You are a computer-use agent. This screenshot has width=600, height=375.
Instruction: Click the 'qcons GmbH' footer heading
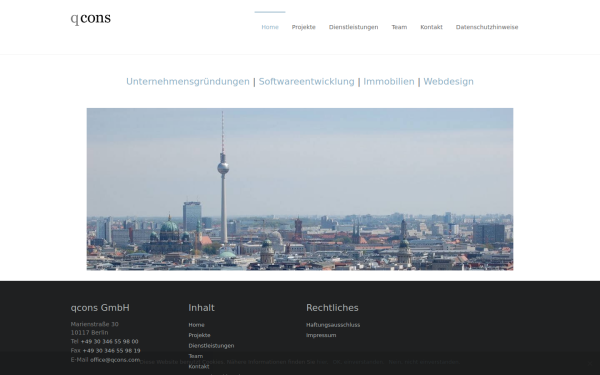coord(100,308)
